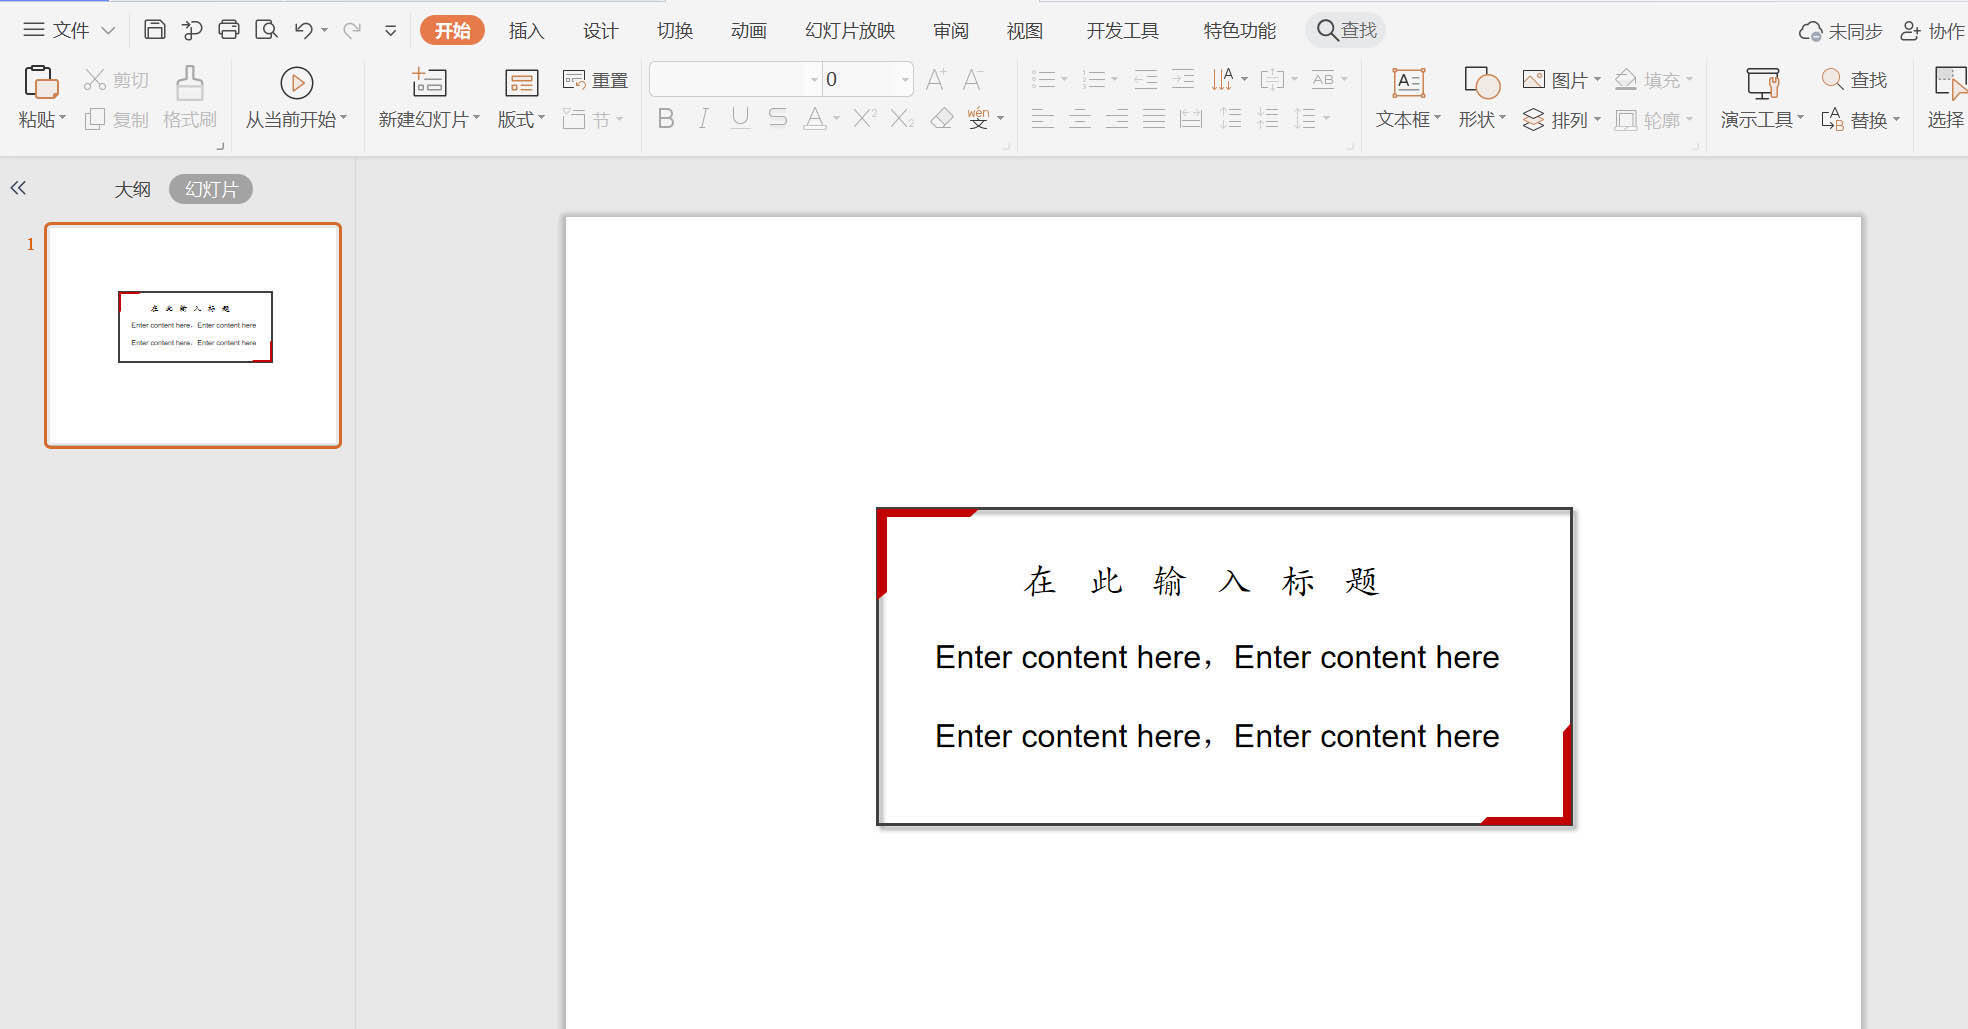The width and height of the screenshot is (1968, 1029).
Task: Toggle Italic formatting button
Action: pyautogui.click(x=703, y=119)
